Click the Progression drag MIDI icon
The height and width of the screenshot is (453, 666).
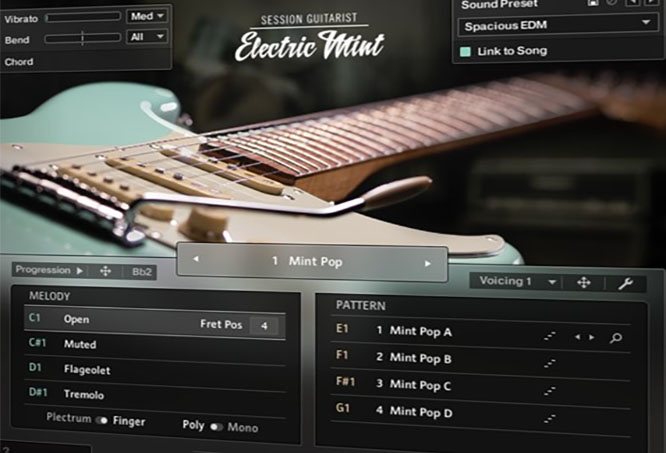click(105, 271)
